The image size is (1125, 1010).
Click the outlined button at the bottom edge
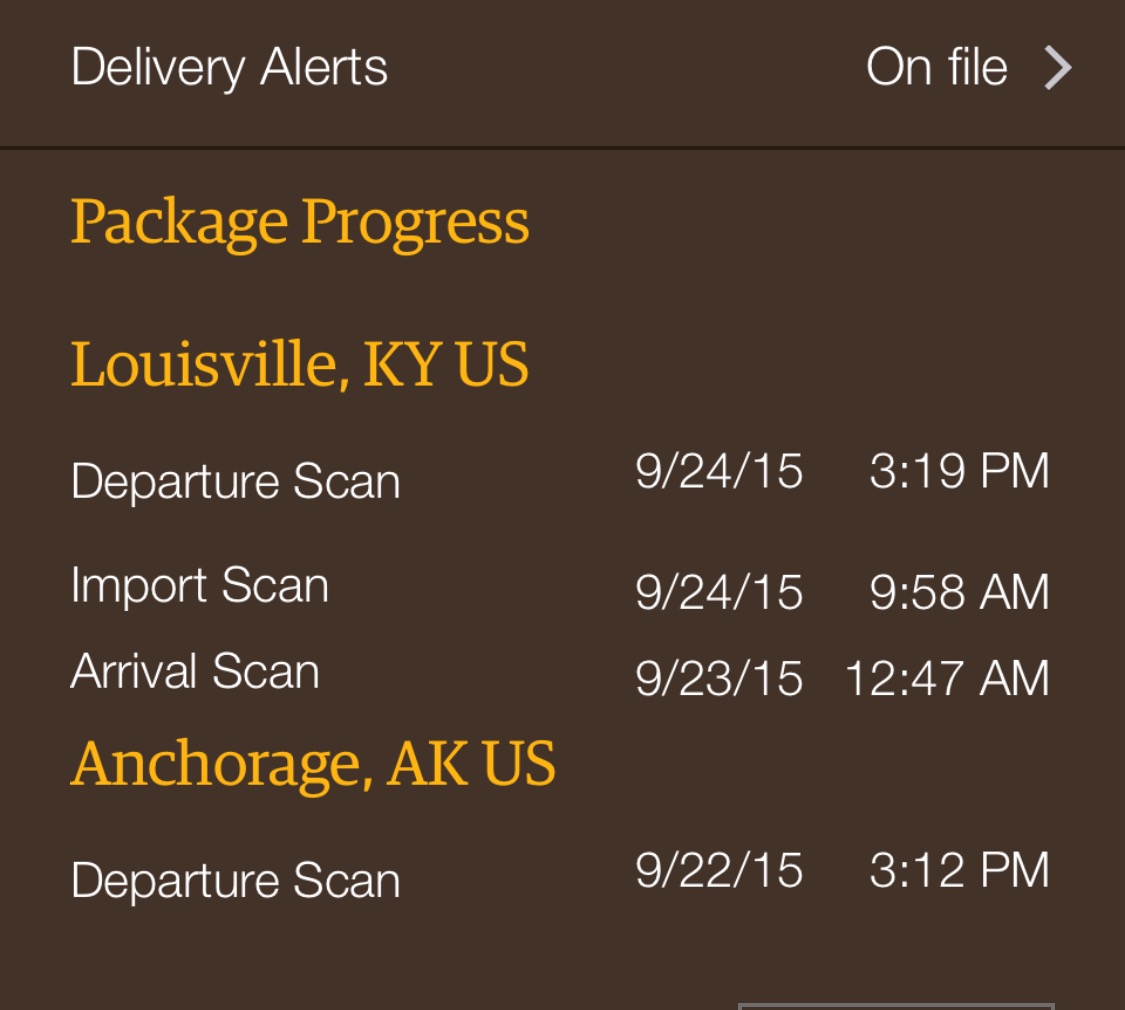896,1006
